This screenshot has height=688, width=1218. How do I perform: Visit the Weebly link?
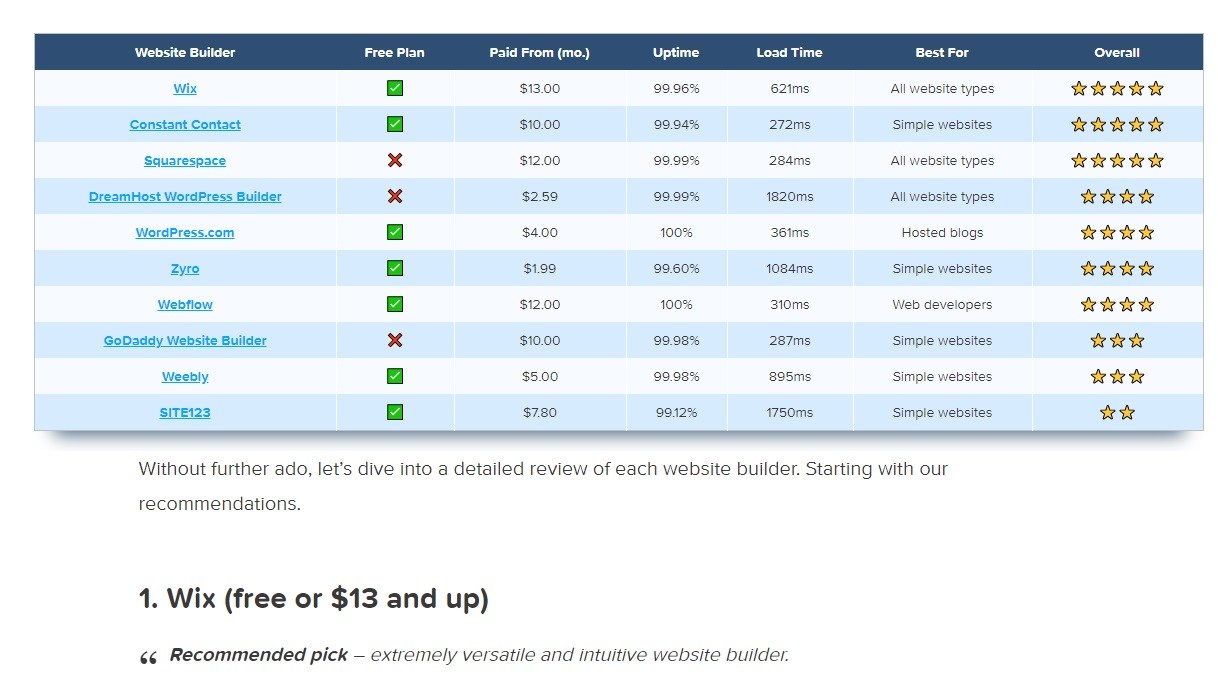tap(185, 377)
